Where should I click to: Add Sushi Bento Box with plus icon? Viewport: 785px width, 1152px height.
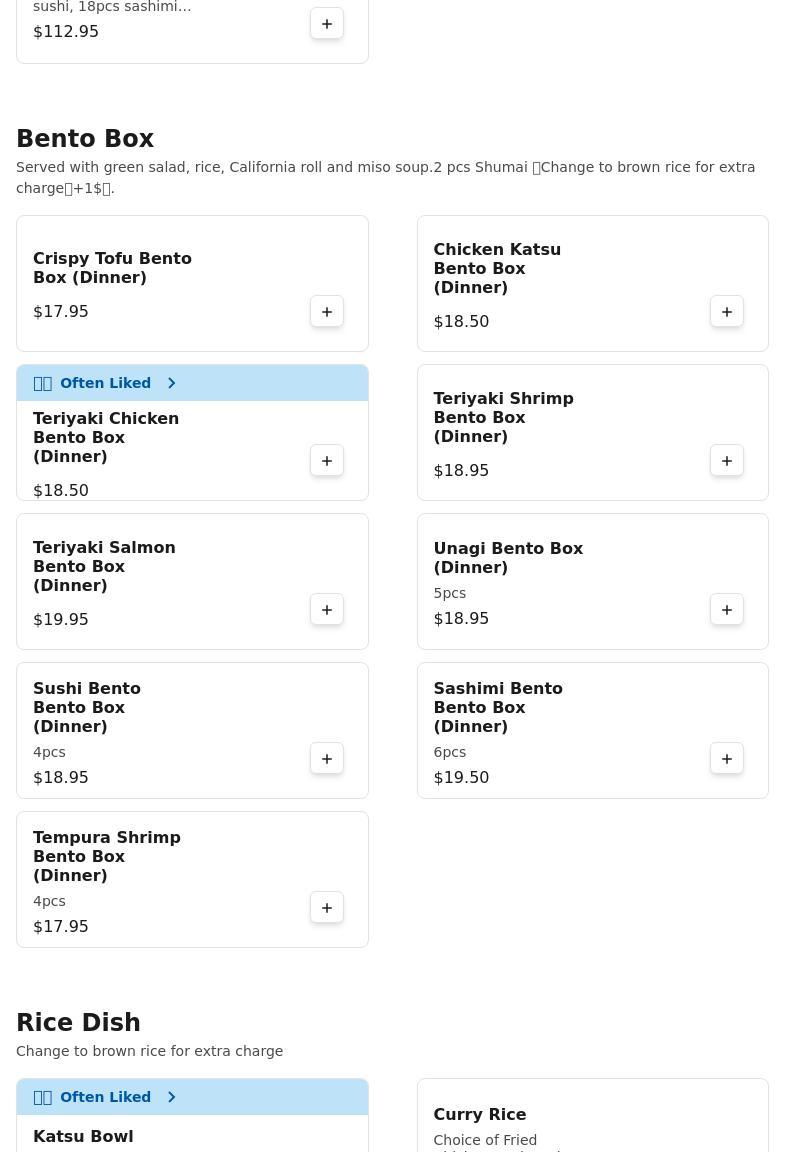pos(327,759)
